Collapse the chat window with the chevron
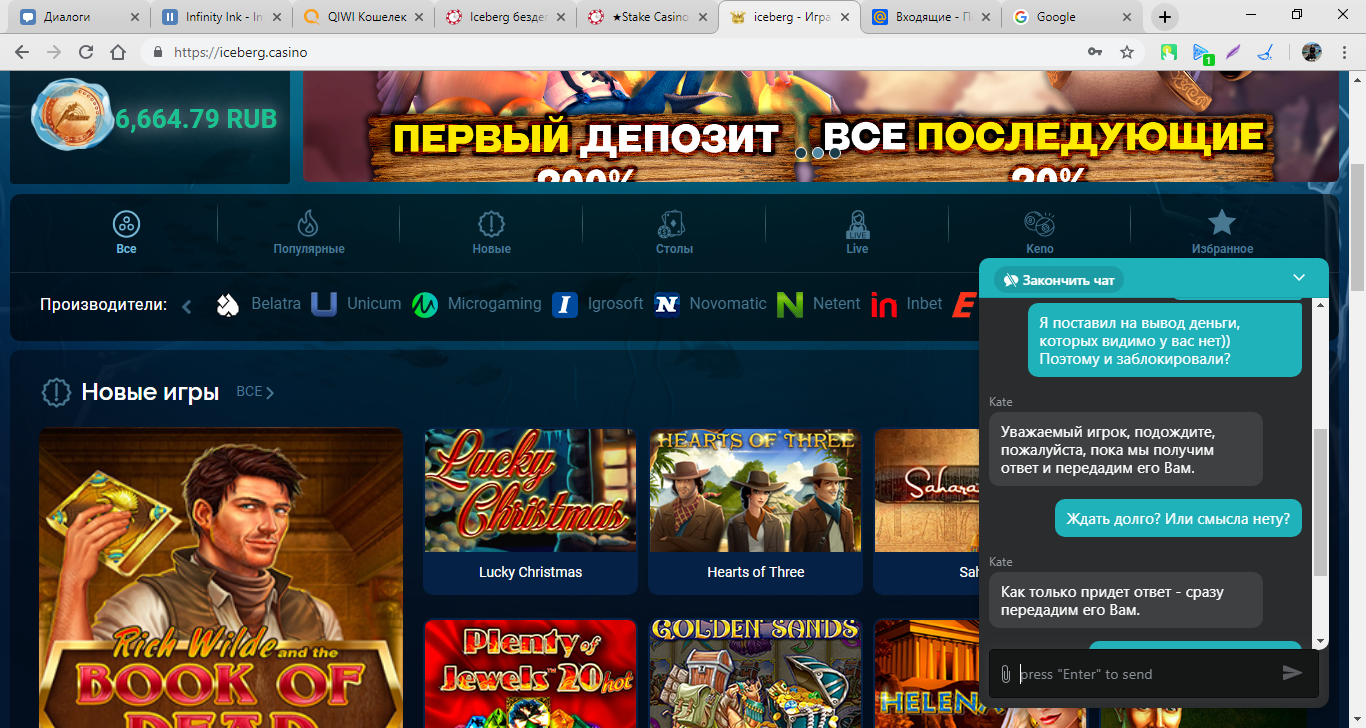This screenshot has width=1366, height=728. (x=1299, y=278)
